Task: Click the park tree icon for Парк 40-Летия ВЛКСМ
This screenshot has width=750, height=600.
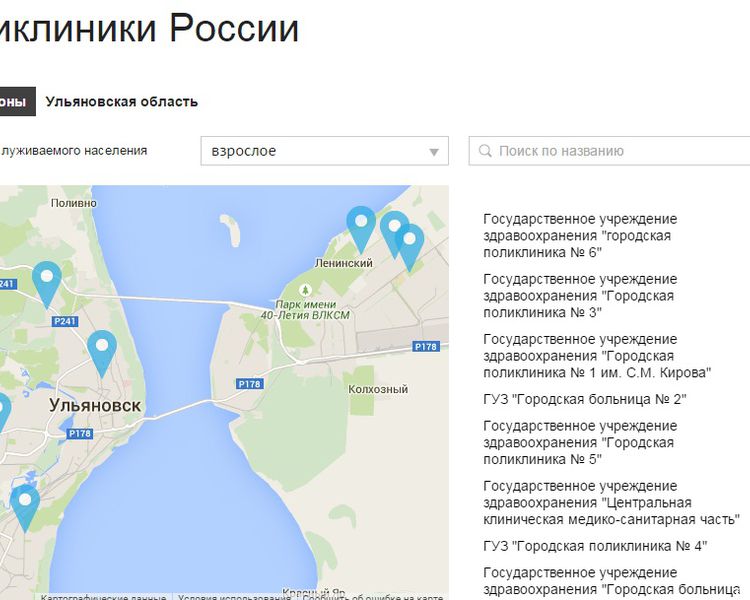Action: click(x=305, y=290)
